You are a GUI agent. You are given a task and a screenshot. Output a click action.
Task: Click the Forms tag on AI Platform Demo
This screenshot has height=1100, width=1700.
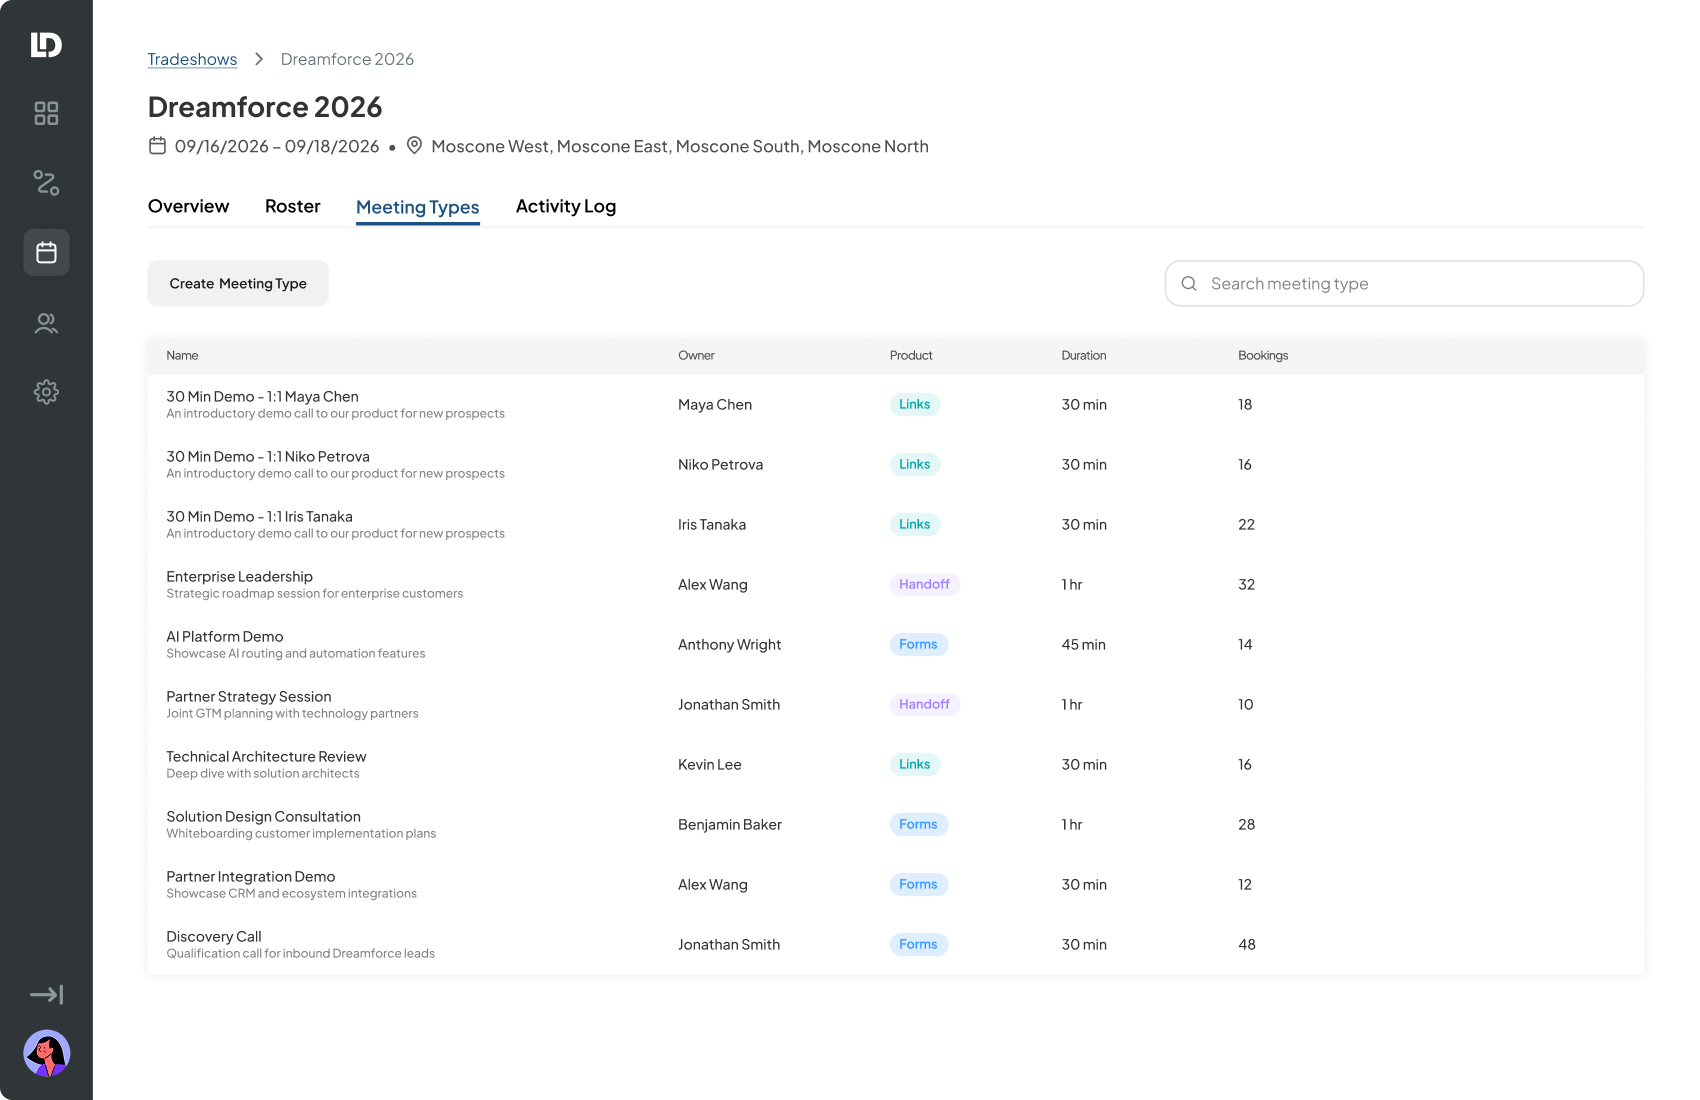pyautogui.click(x=918, y=645)
